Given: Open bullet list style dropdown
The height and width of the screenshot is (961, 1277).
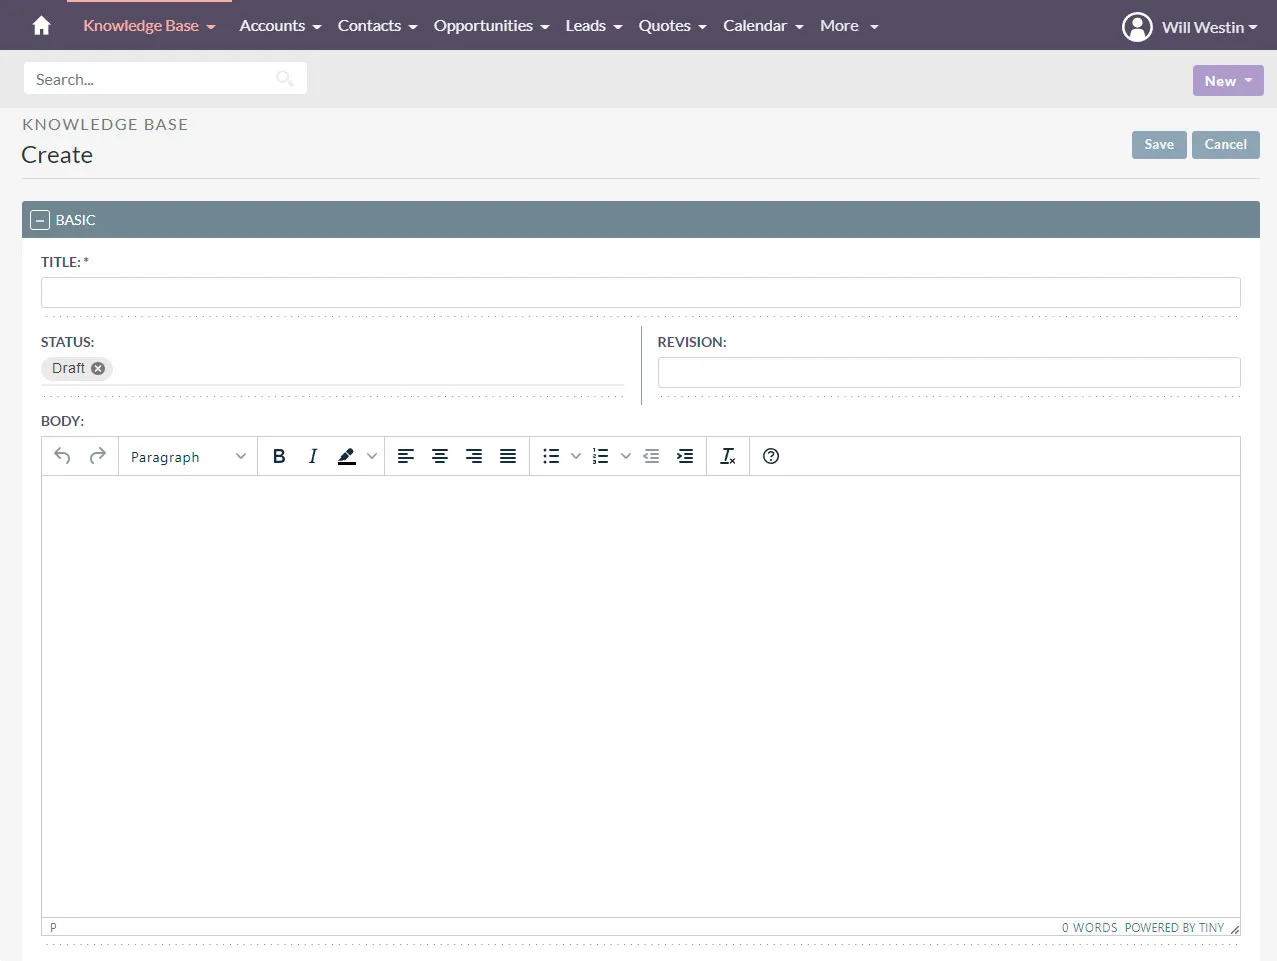Looking at the screenshot, I should pyautogui.click(x=576, y=456).
